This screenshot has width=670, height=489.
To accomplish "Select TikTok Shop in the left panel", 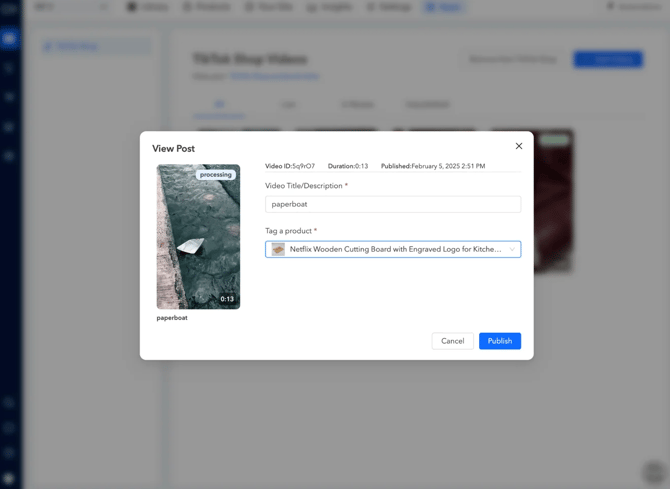I will coord(97,46).
